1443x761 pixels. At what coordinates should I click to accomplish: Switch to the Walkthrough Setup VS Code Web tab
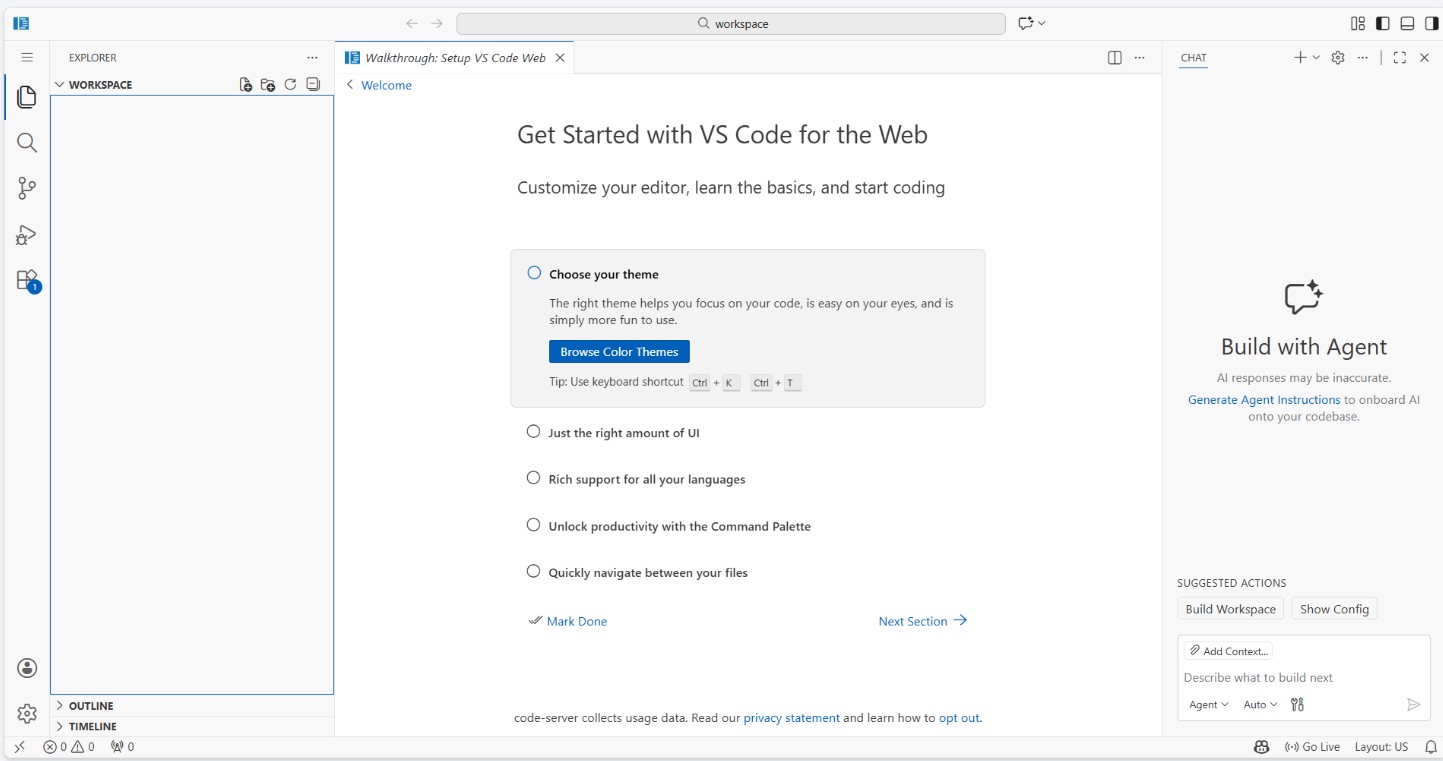click(455, 58)
